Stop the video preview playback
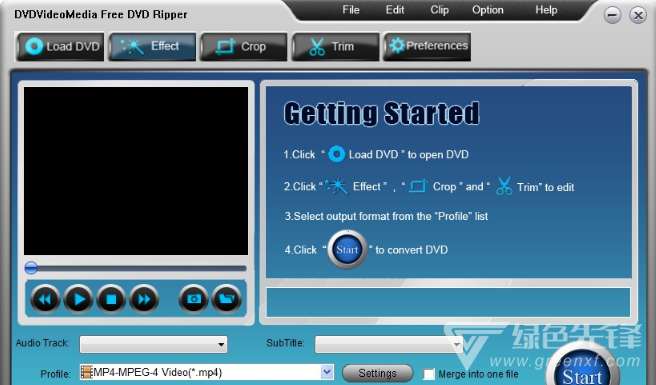The image size is (656, 385). [111, 299]
